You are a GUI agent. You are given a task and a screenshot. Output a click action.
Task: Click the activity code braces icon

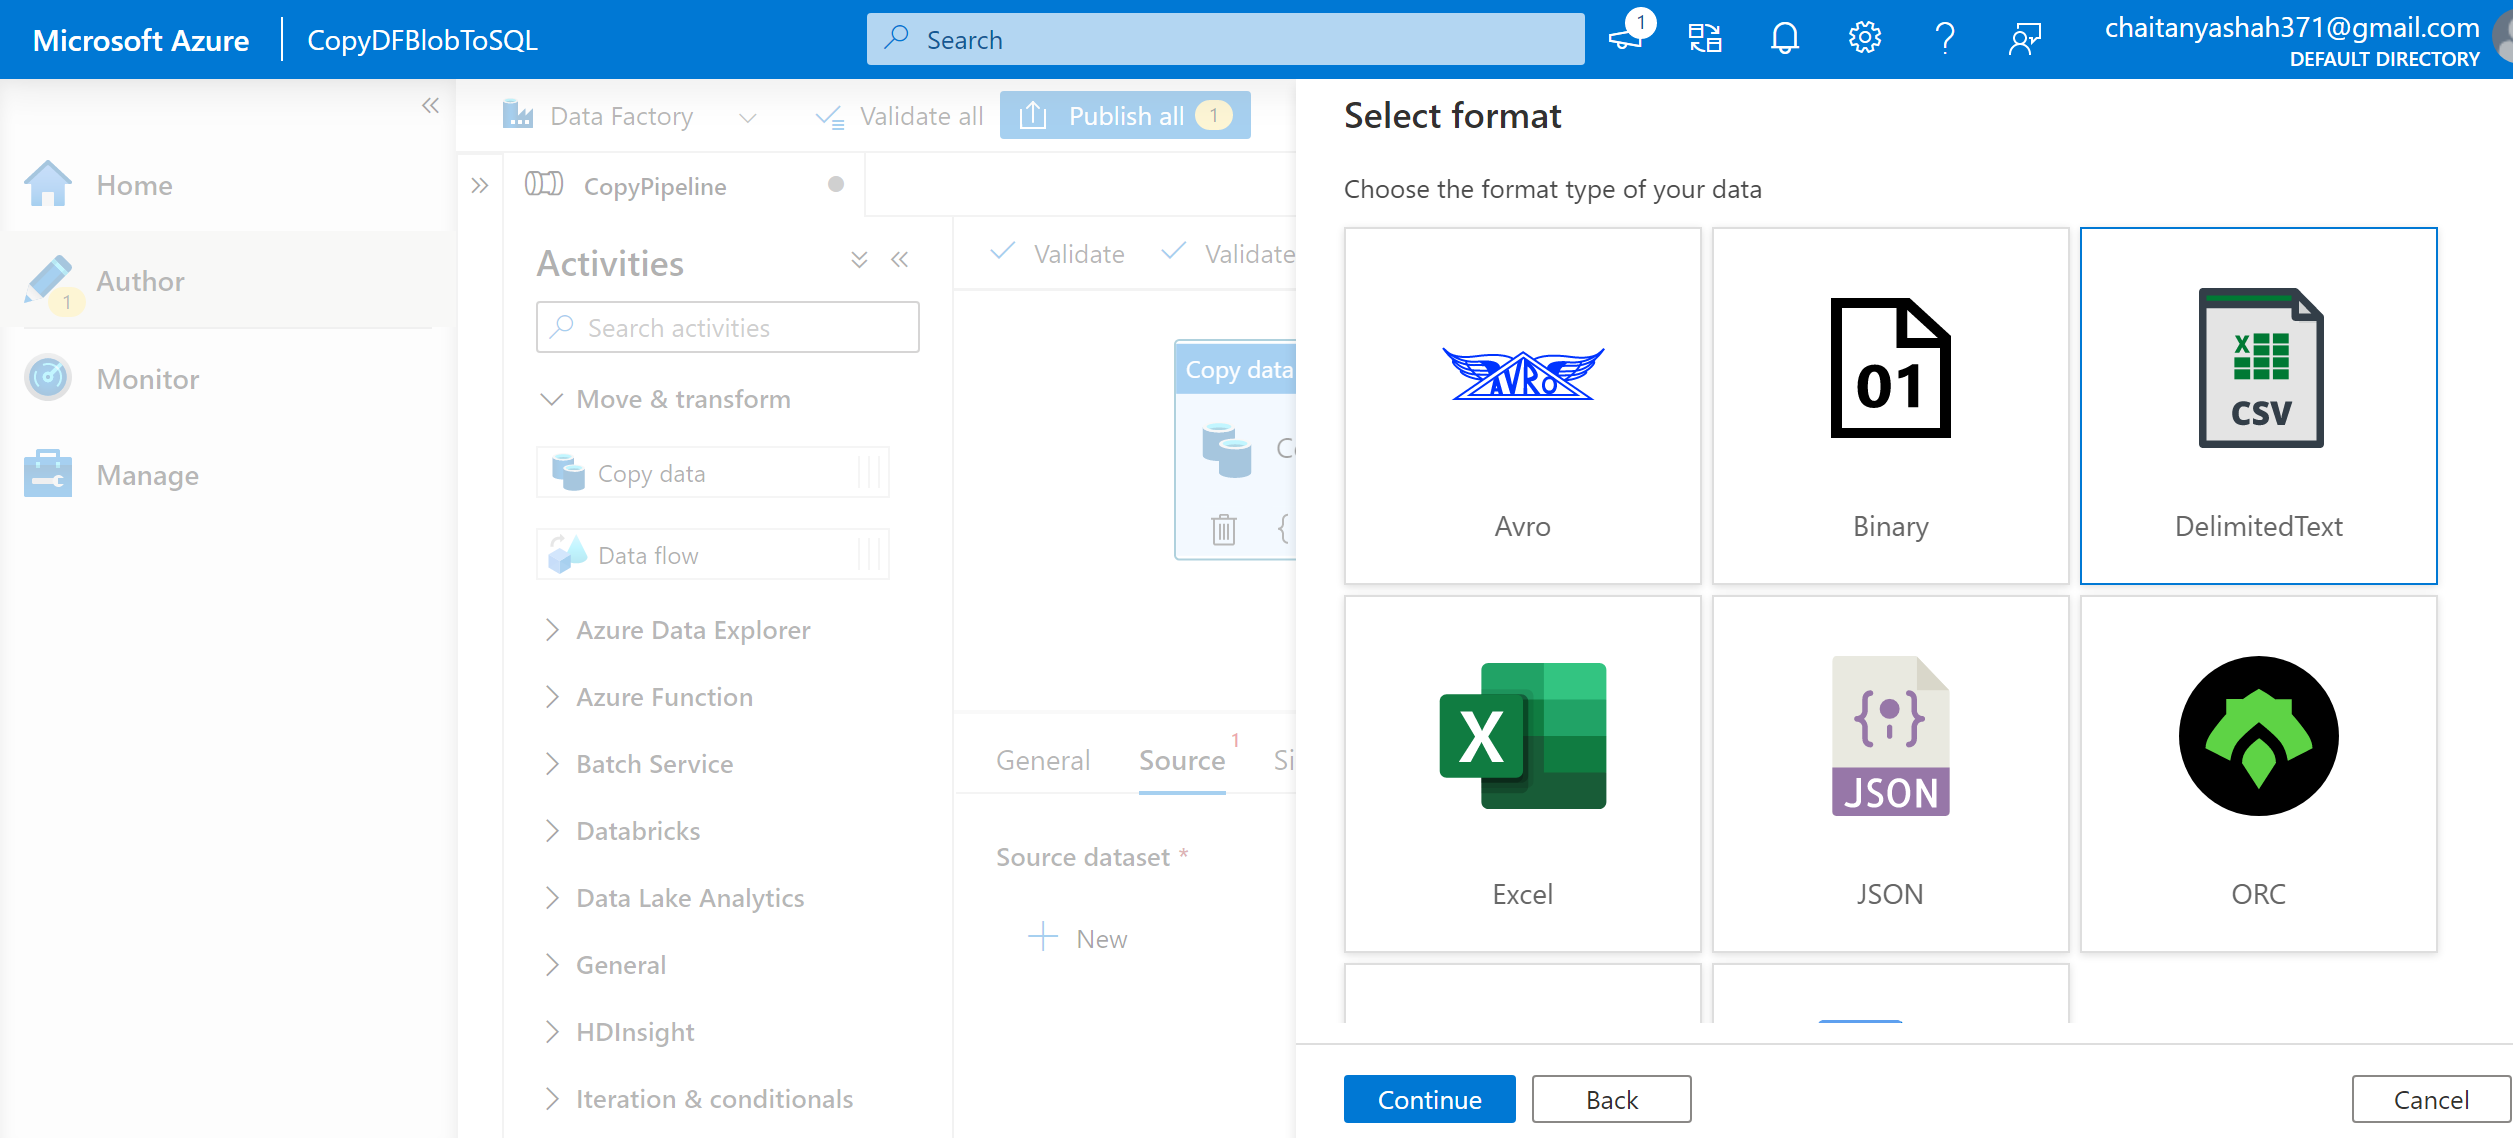[1285, 528]
